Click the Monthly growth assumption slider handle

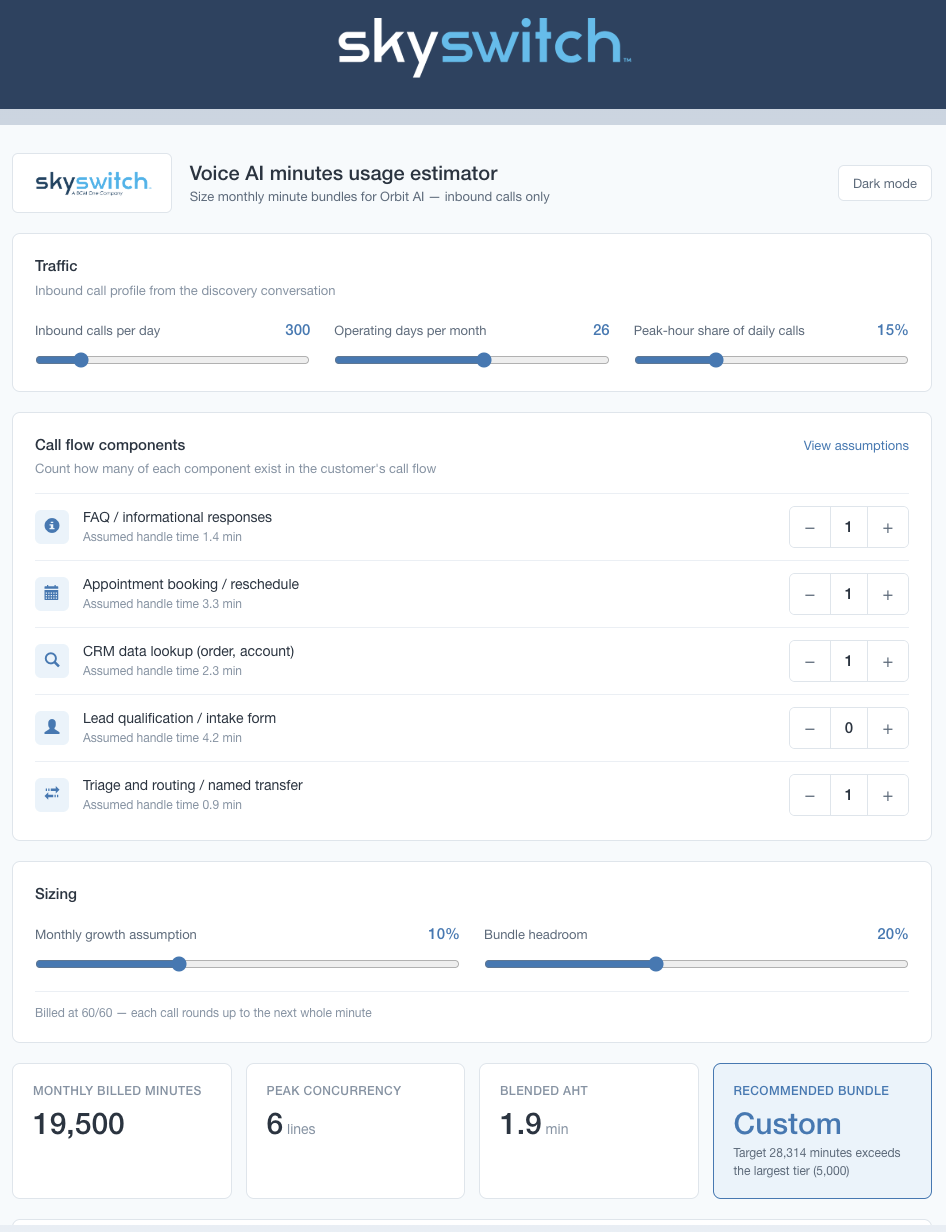[179, 964]
